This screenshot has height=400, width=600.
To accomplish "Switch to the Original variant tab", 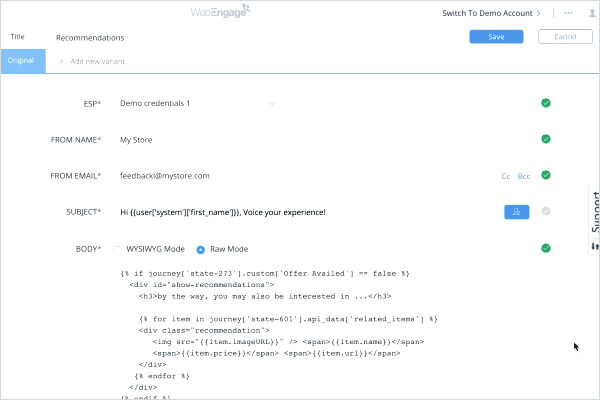I will [22, 60].
